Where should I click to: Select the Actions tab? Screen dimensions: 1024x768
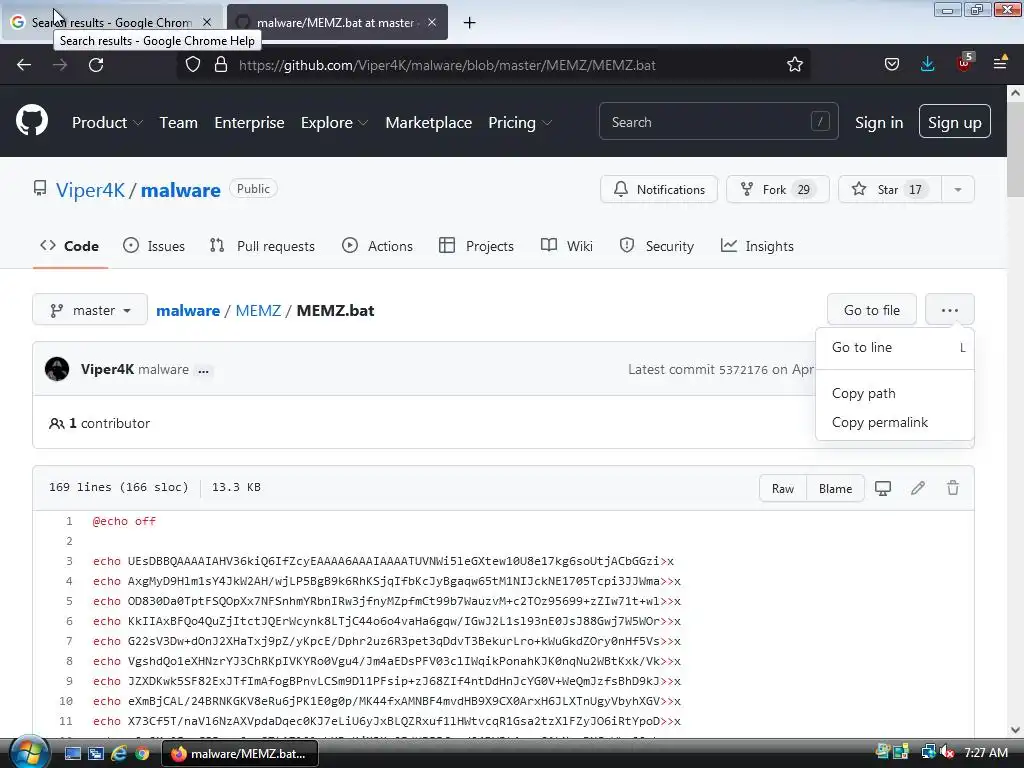pos(377,246)
